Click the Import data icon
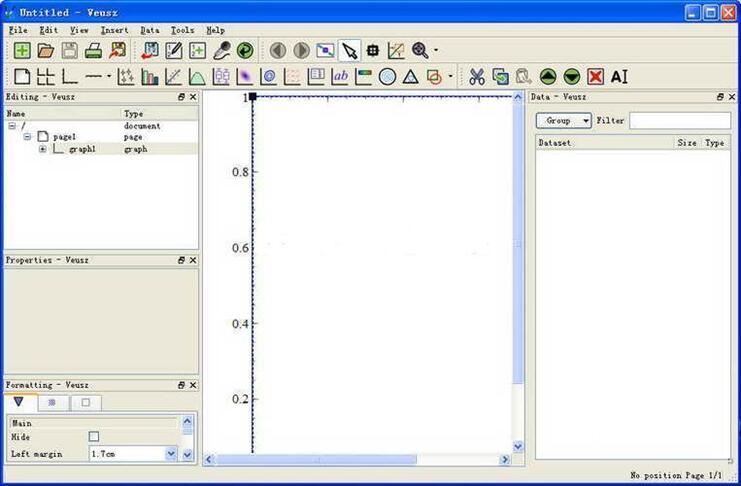This screenshot has height=486, width=741. [x=150, y=51]
